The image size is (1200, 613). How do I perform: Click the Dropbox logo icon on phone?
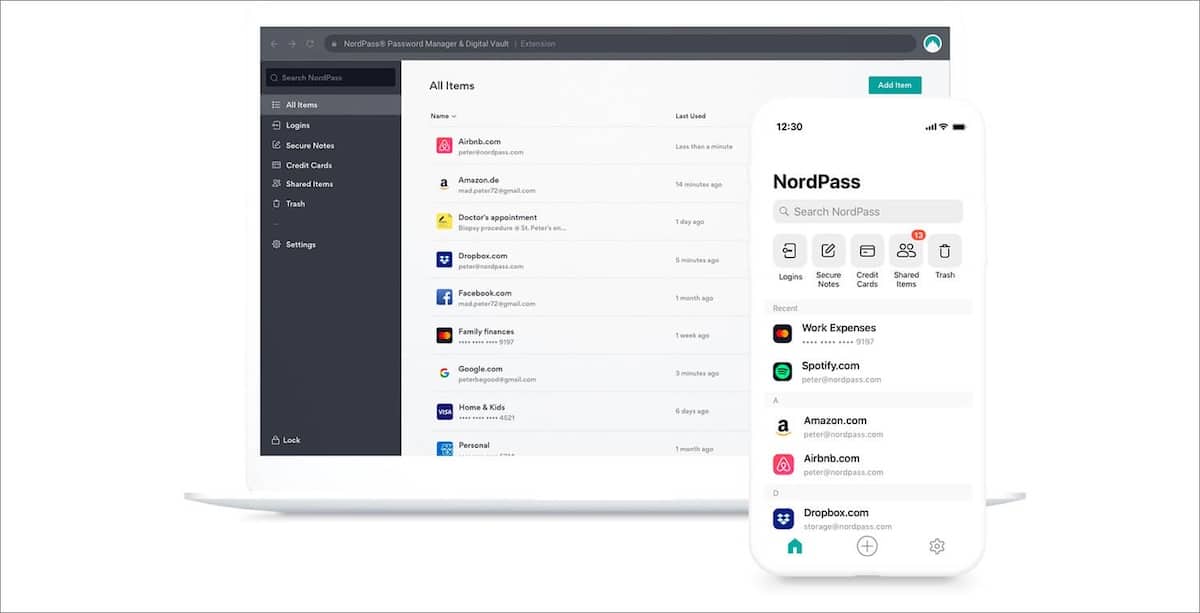click(x=783, y=518)
